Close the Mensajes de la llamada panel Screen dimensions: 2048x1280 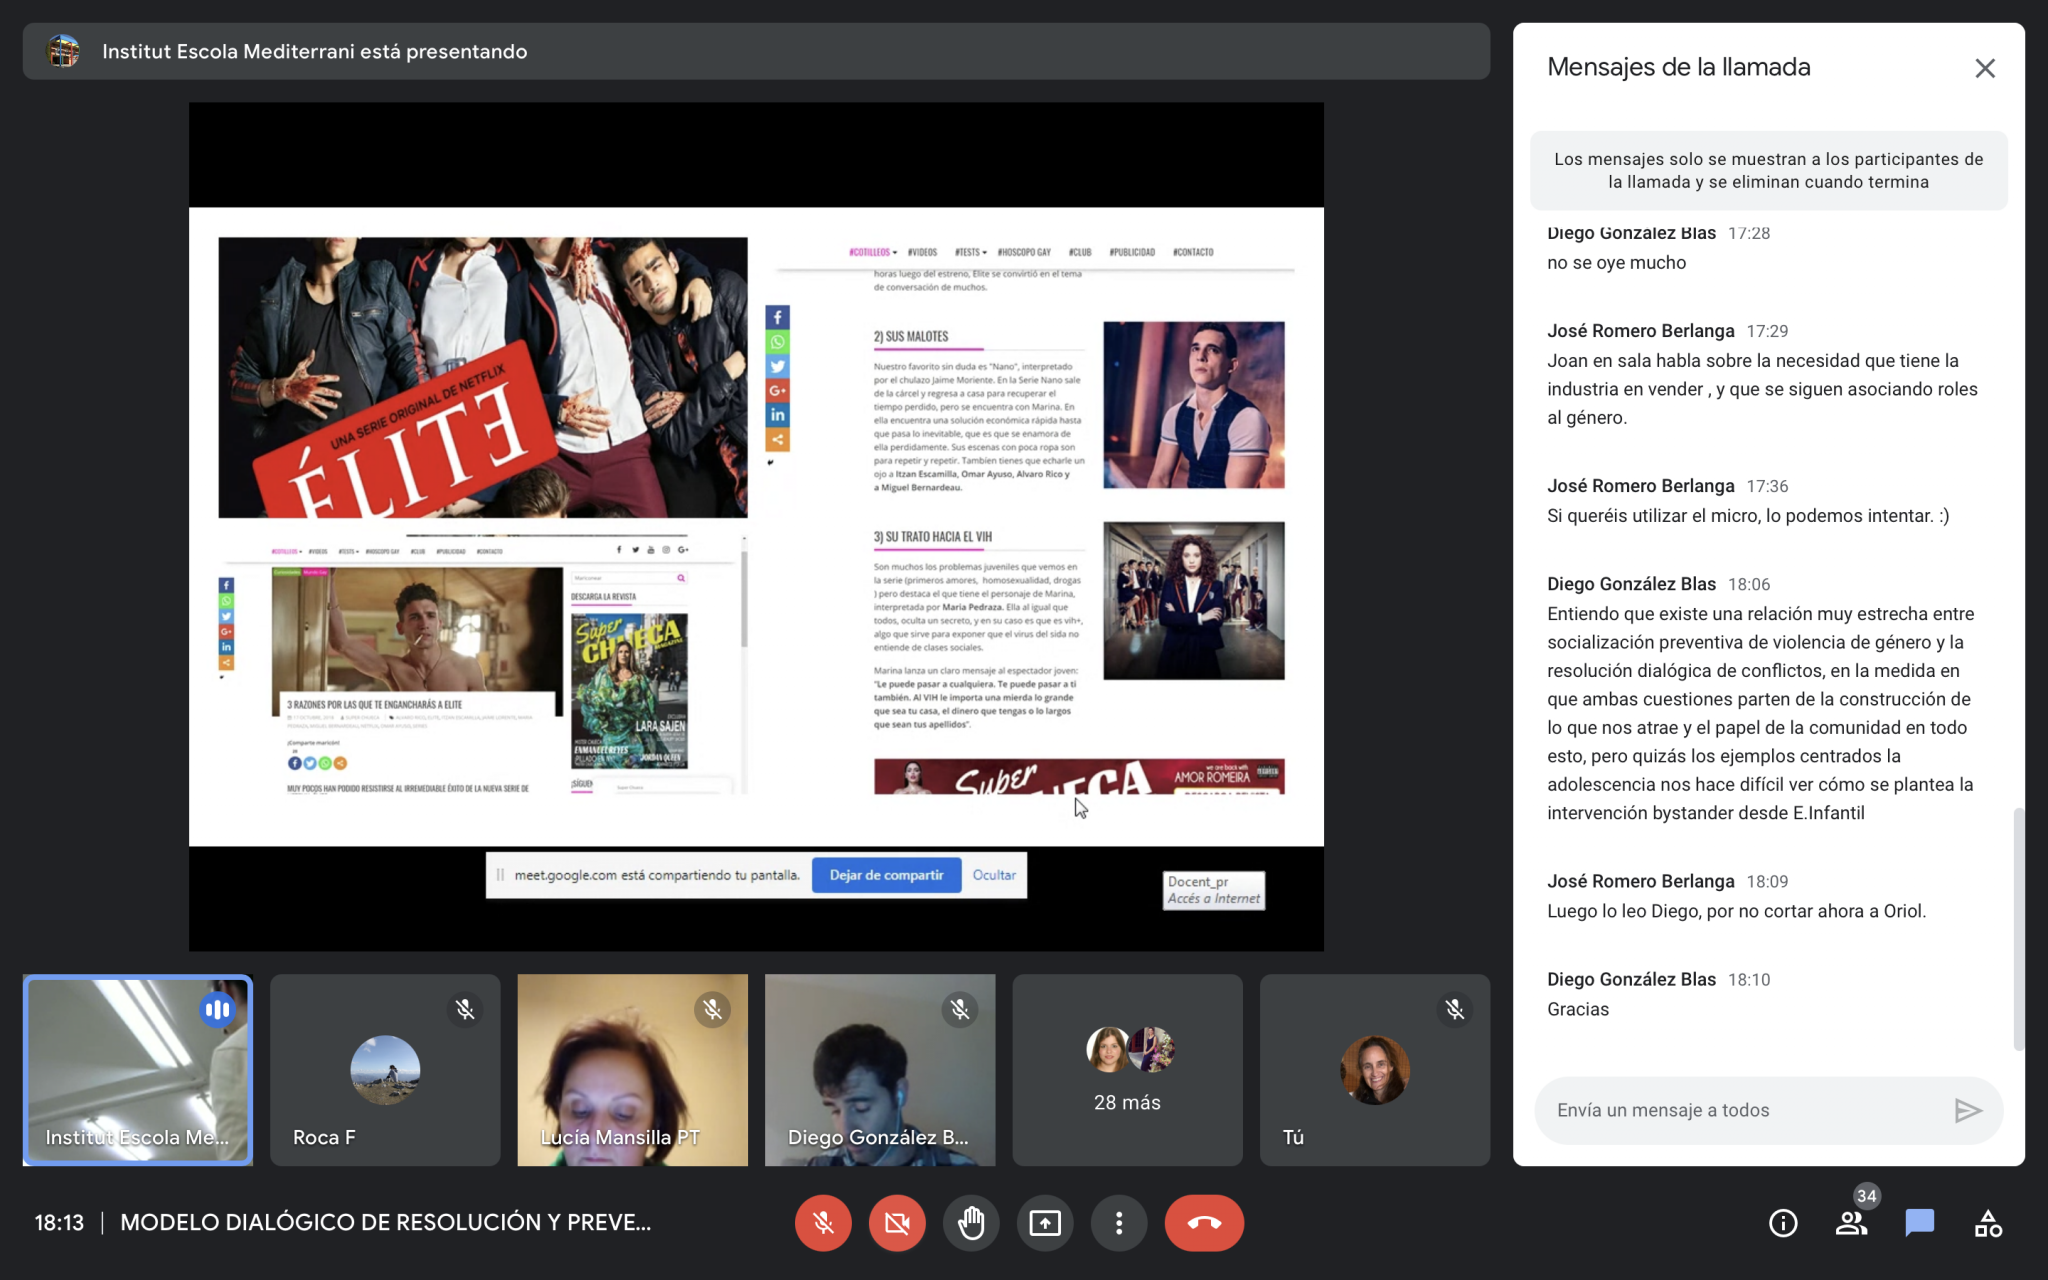1985,68
